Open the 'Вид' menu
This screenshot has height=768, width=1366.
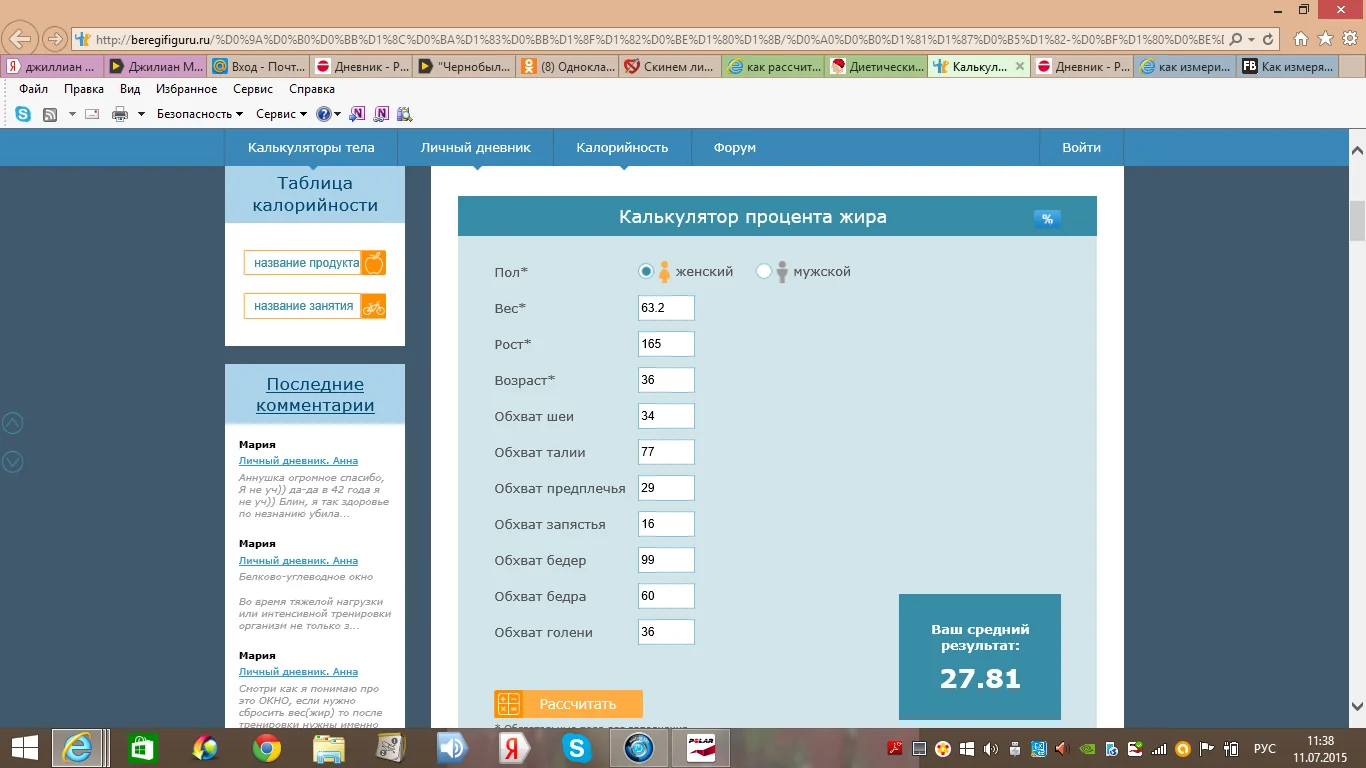tap(130, 89)
